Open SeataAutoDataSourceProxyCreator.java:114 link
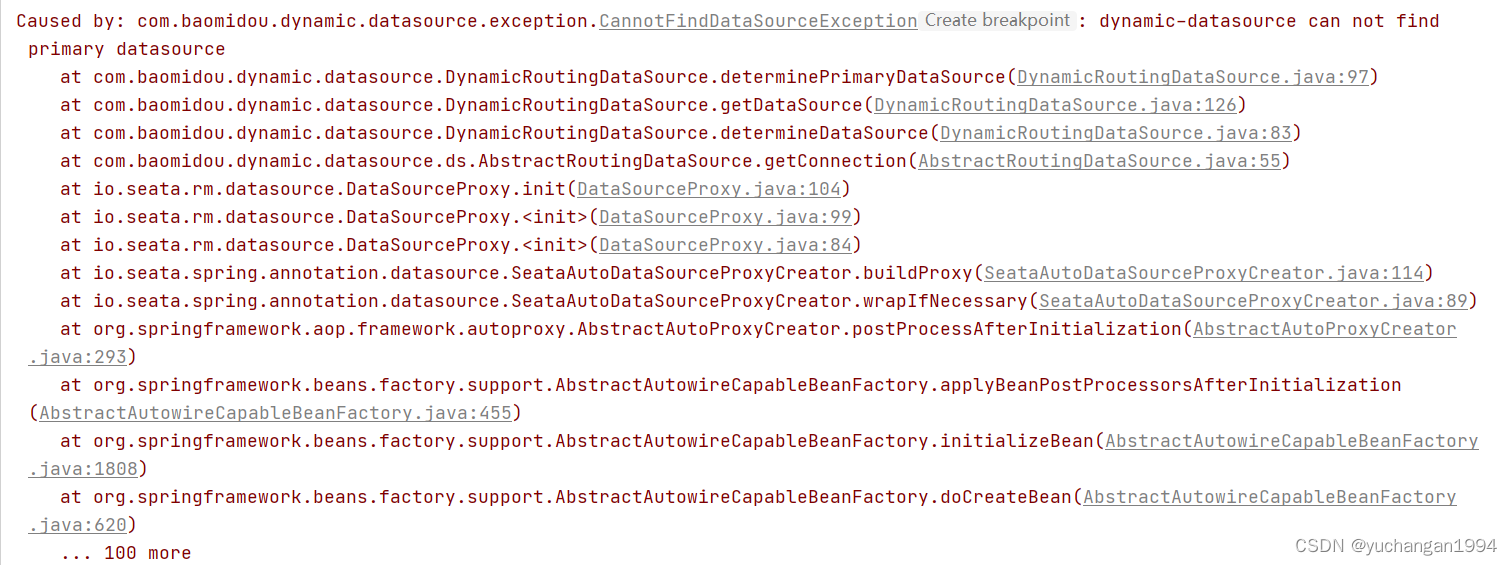Screen dimensions: 1512x565 tap(1203, 273)
